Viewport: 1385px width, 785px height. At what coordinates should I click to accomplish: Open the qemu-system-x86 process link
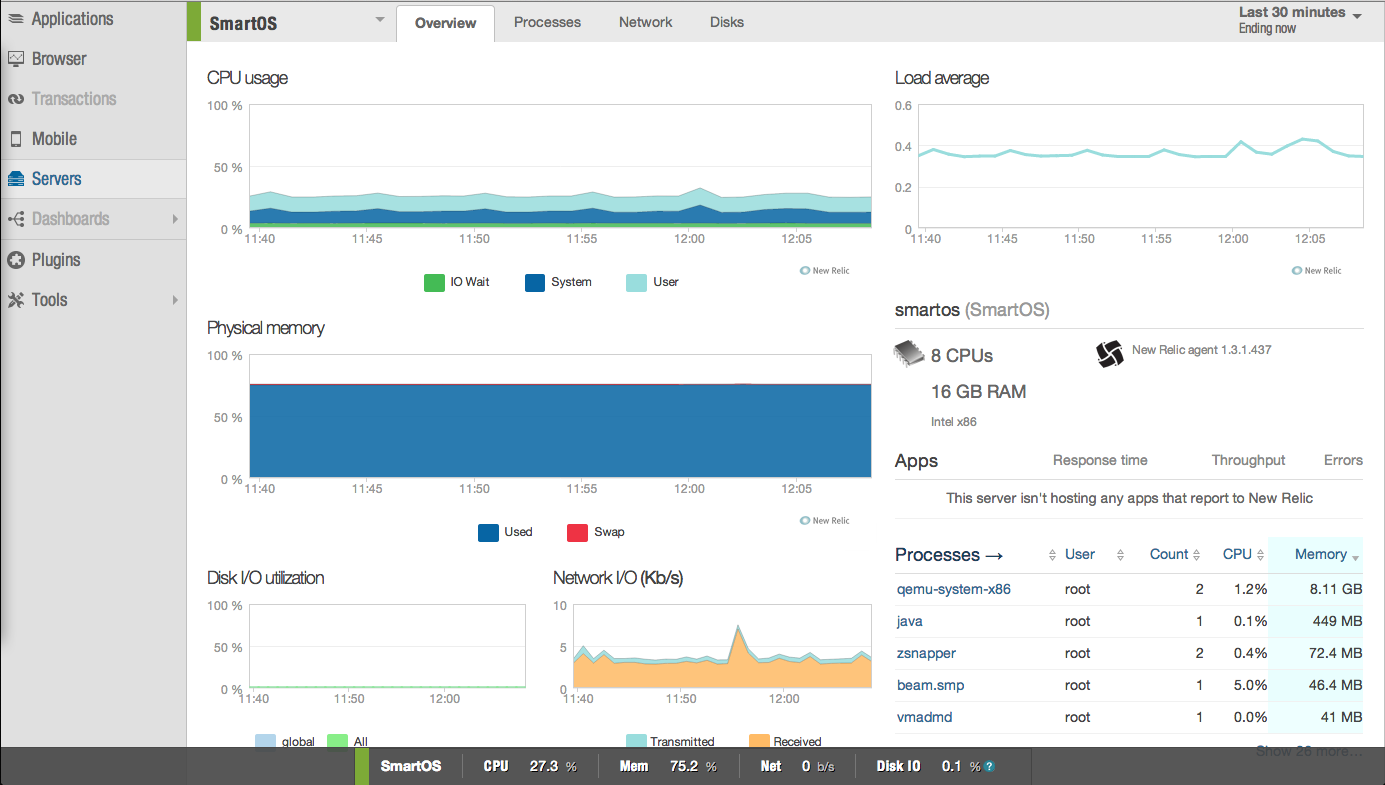[954, 589]
